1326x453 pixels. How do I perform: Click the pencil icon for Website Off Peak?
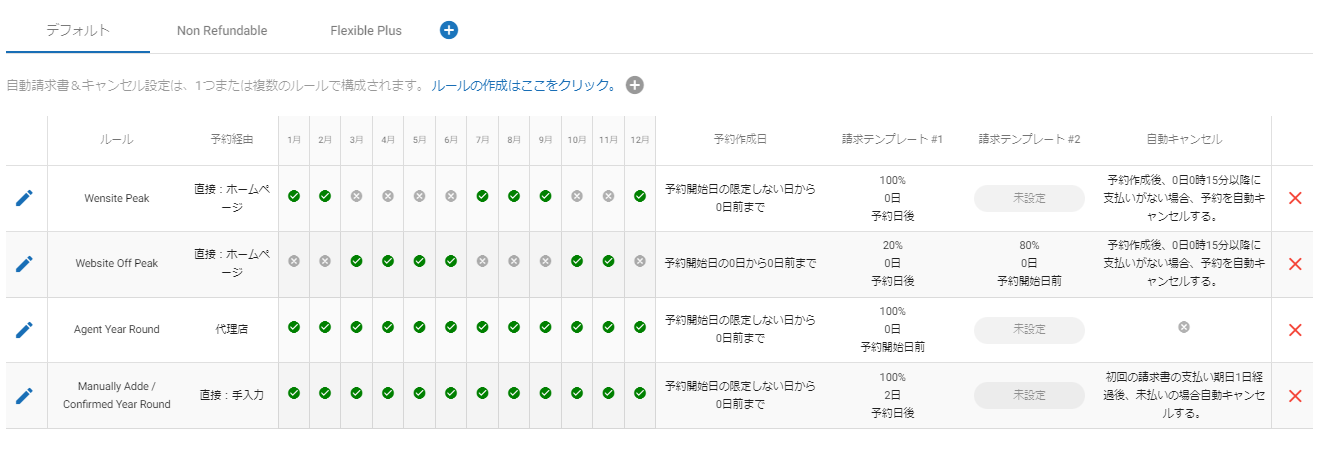point(24,263)
